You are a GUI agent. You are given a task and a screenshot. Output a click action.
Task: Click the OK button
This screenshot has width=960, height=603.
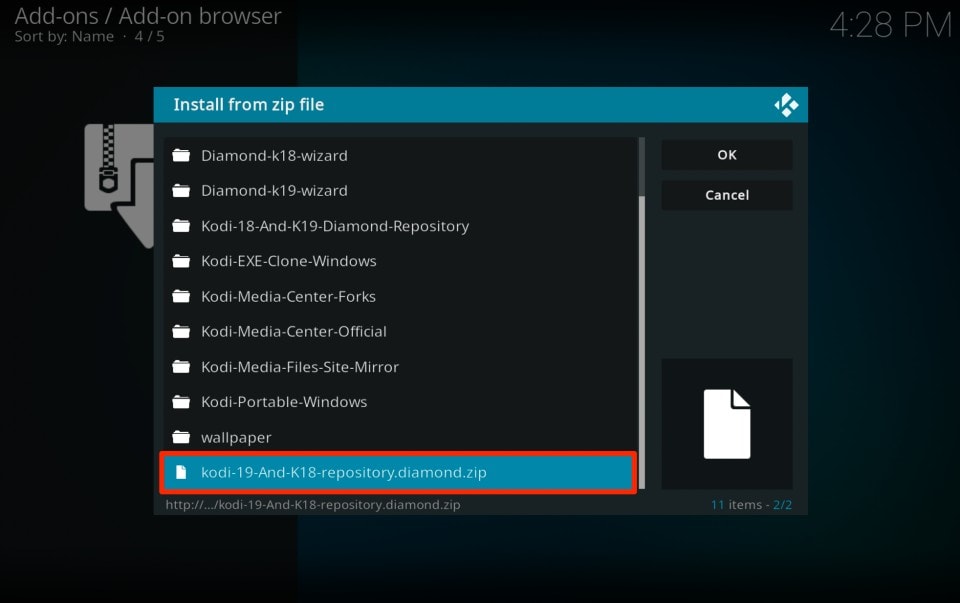(727, 155)
